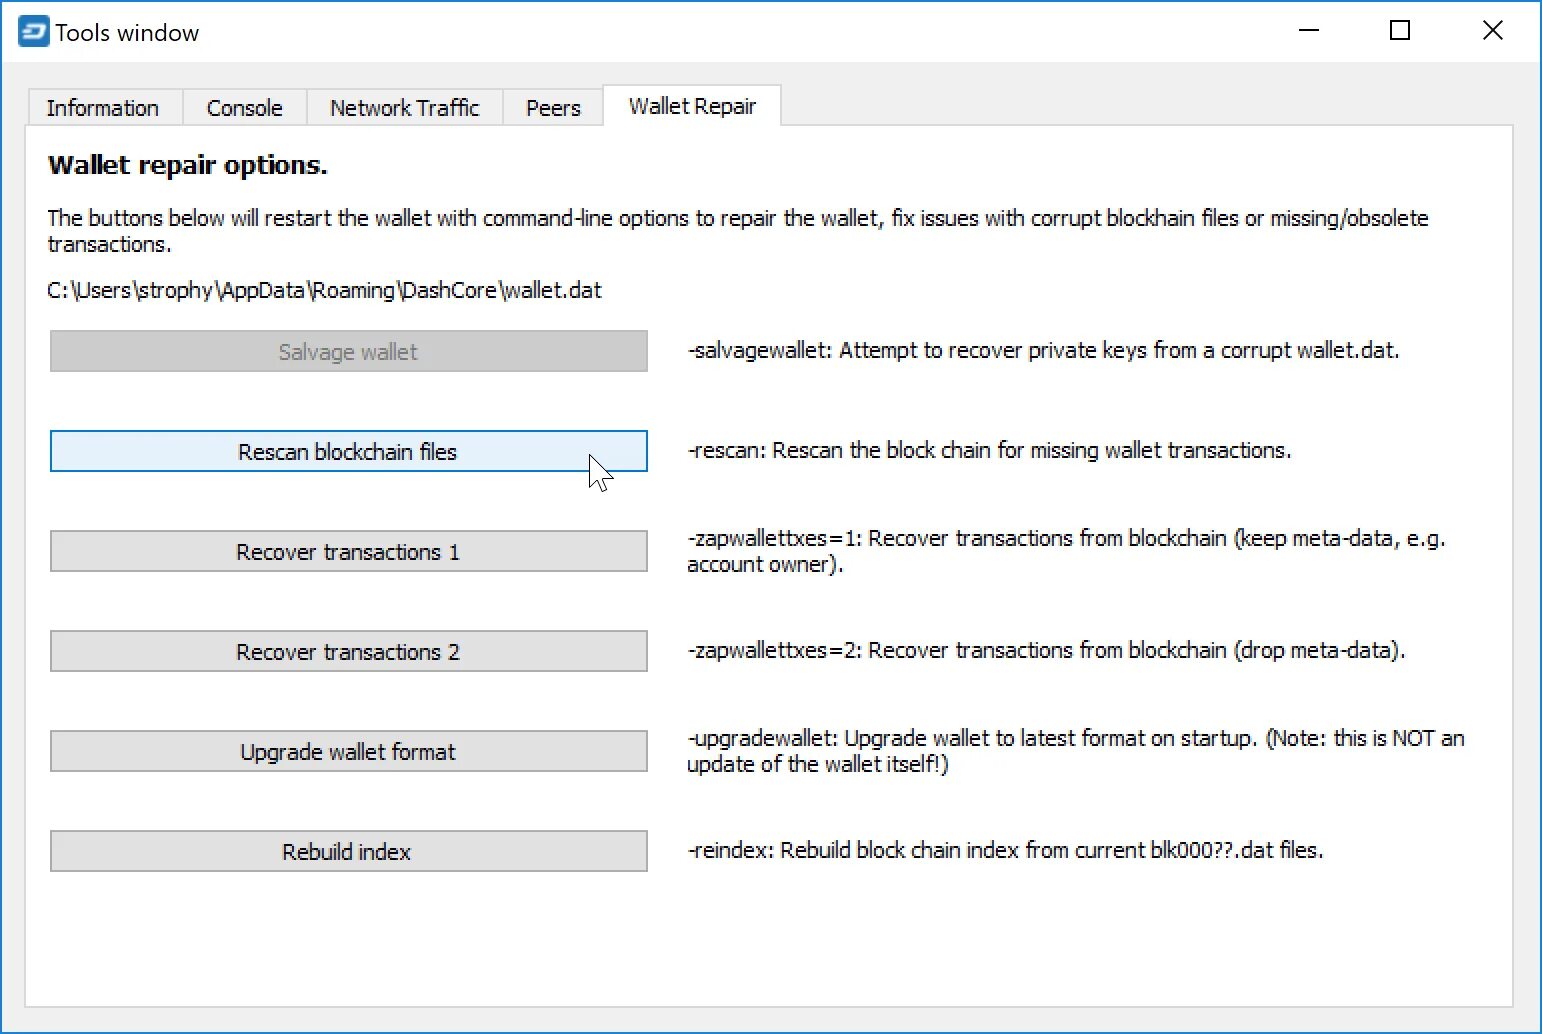Run Recover transactions 1

349,552
